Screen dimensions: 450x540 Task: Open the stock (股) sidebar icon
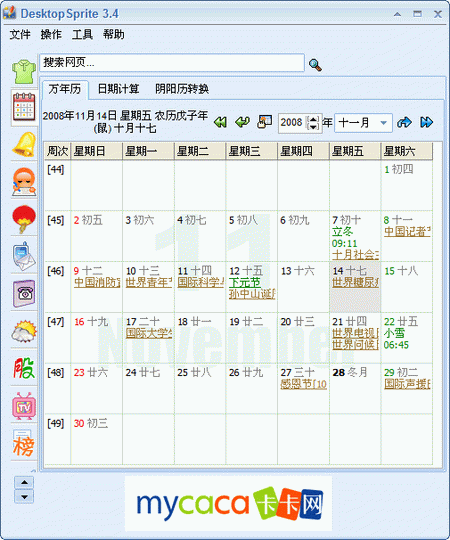pyautogui.click(x=24, y=368)
